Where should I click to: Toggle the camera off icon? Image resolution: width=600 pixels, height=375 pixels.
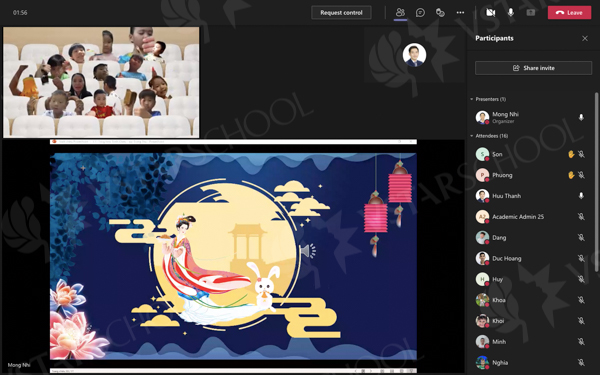click(491, 13)
